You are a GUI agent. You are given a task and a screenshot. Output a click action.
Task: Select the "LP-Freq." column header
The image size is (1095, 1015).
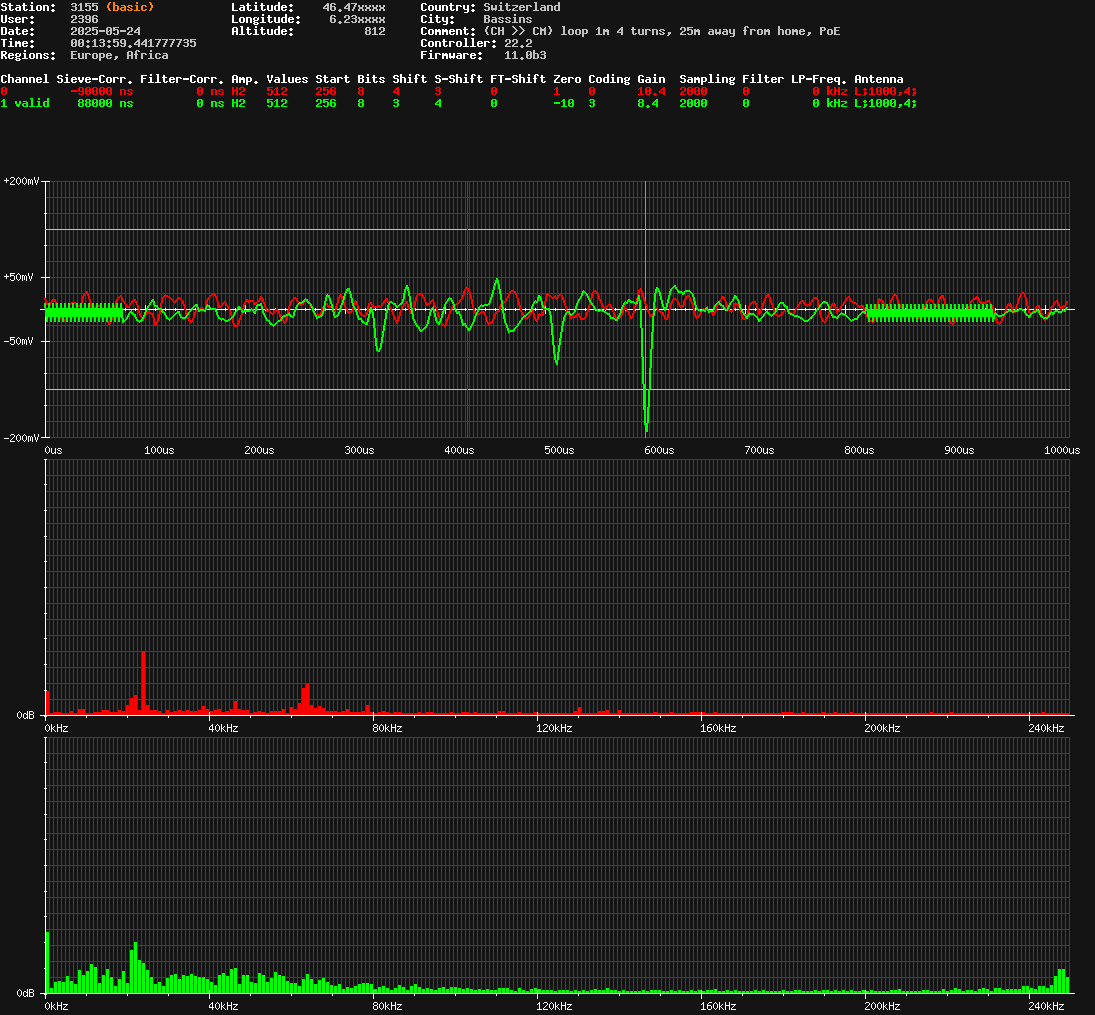click(819, 79)
